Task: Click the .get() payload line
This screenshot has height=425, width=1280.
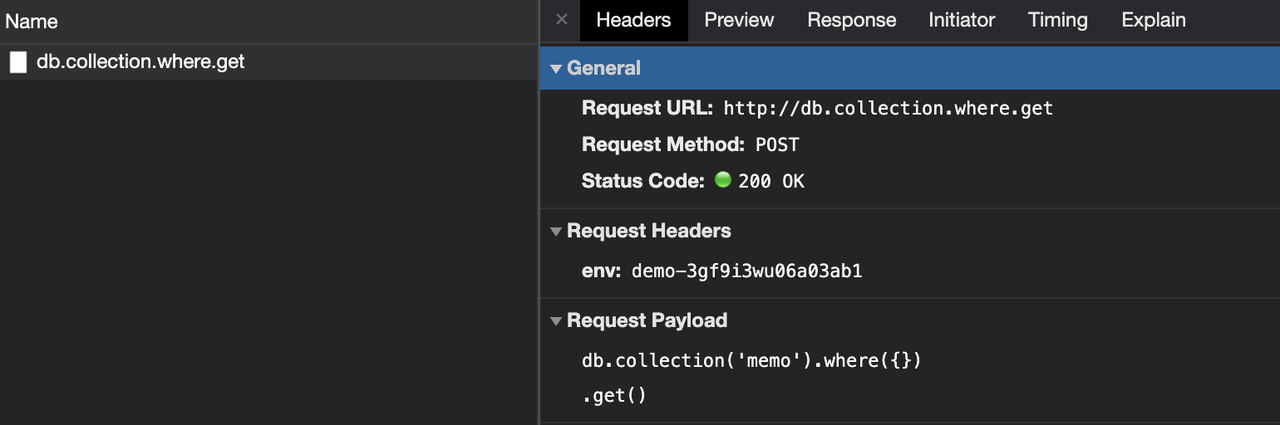Action: [x=614, y=396]
